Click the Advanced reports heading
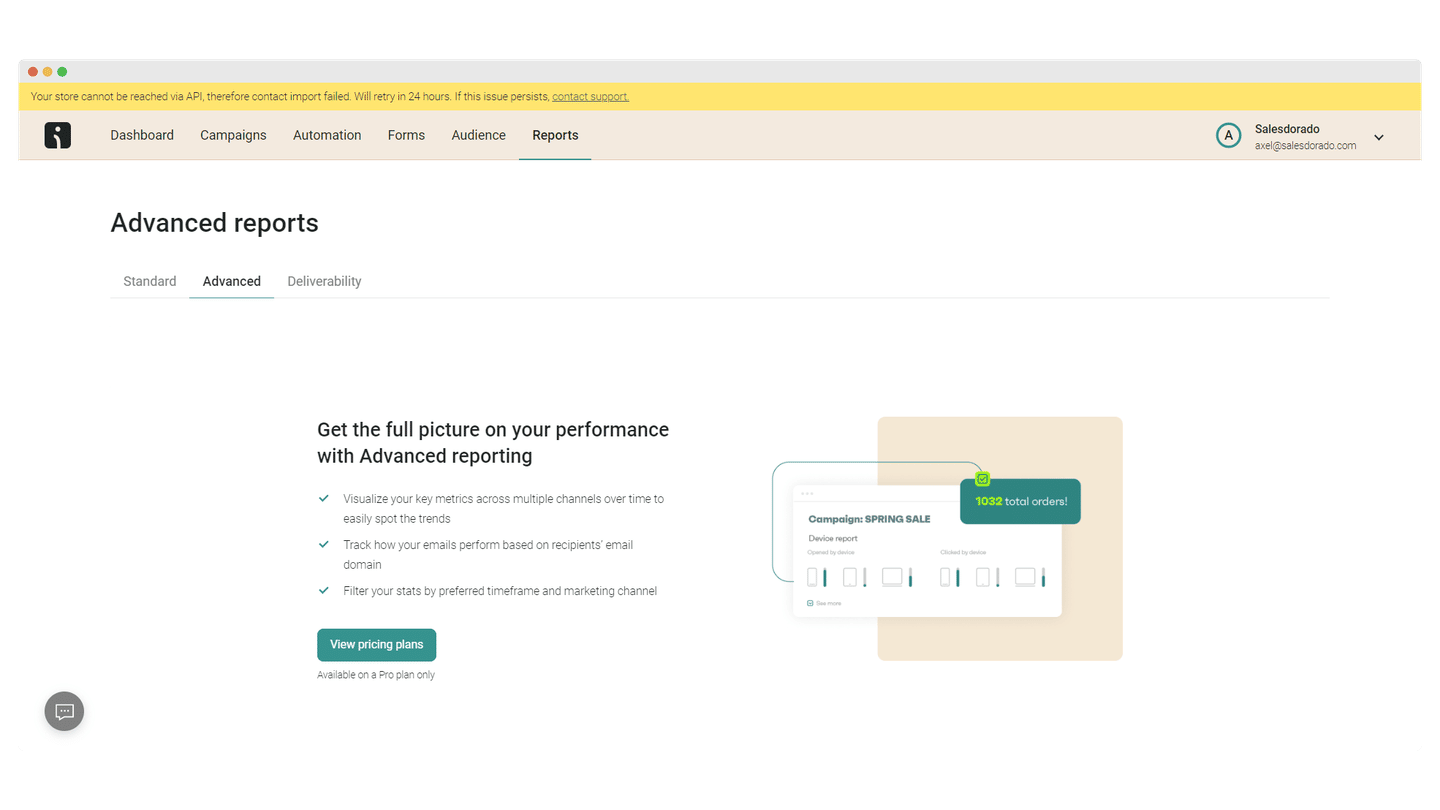This screenshot has width=1440, height=810. pyautogui.click(x=214, y=222)
